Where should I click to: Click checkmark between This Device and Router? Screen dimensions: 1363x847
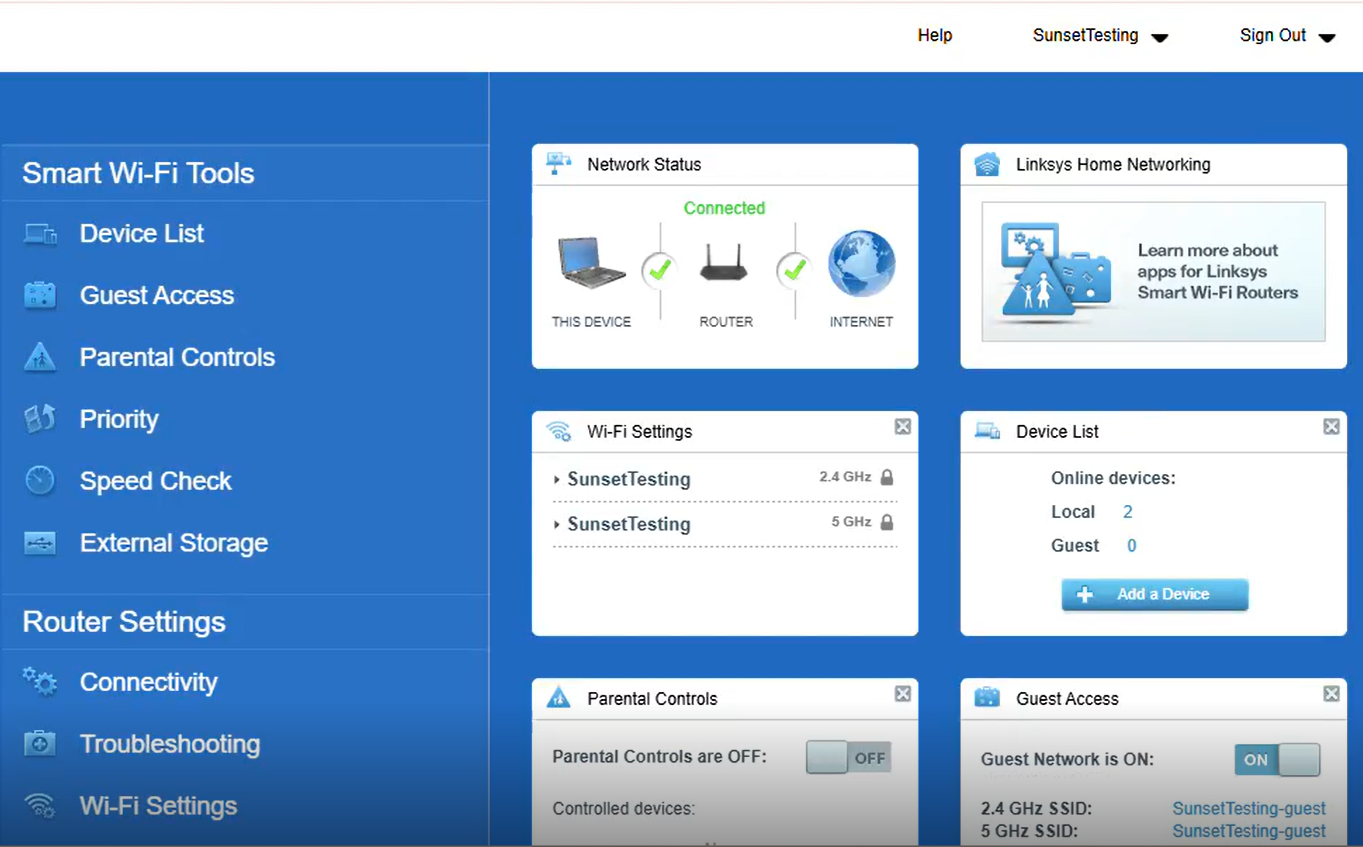(x=659, y=269)
